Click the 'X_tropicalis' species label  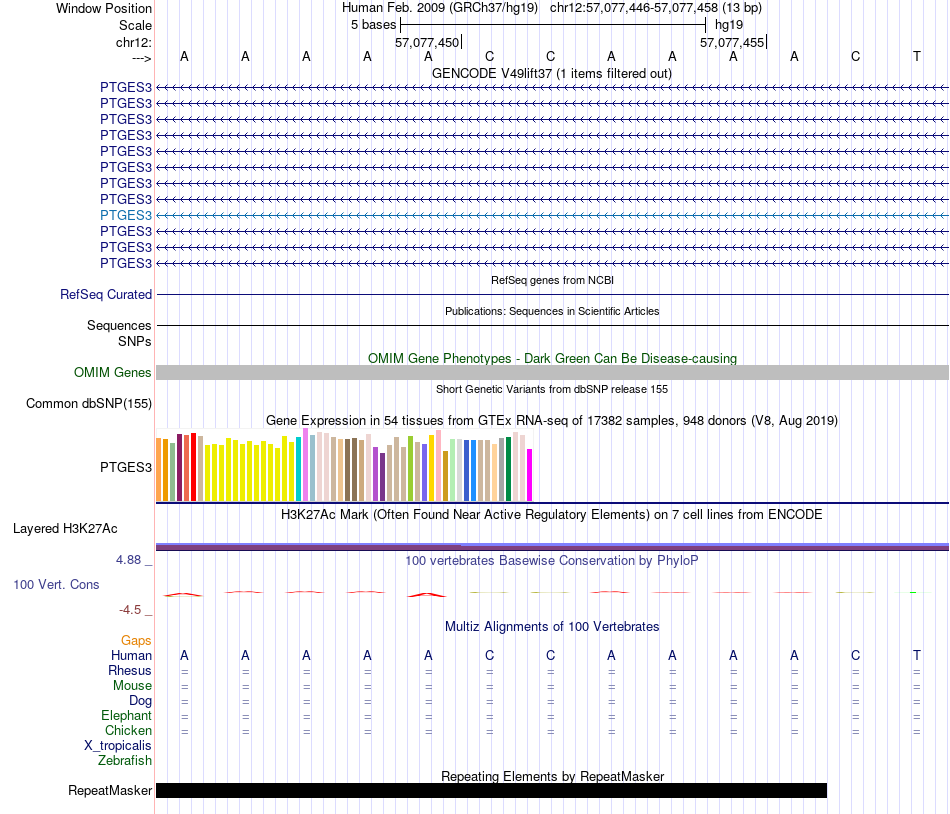(118, 746)
